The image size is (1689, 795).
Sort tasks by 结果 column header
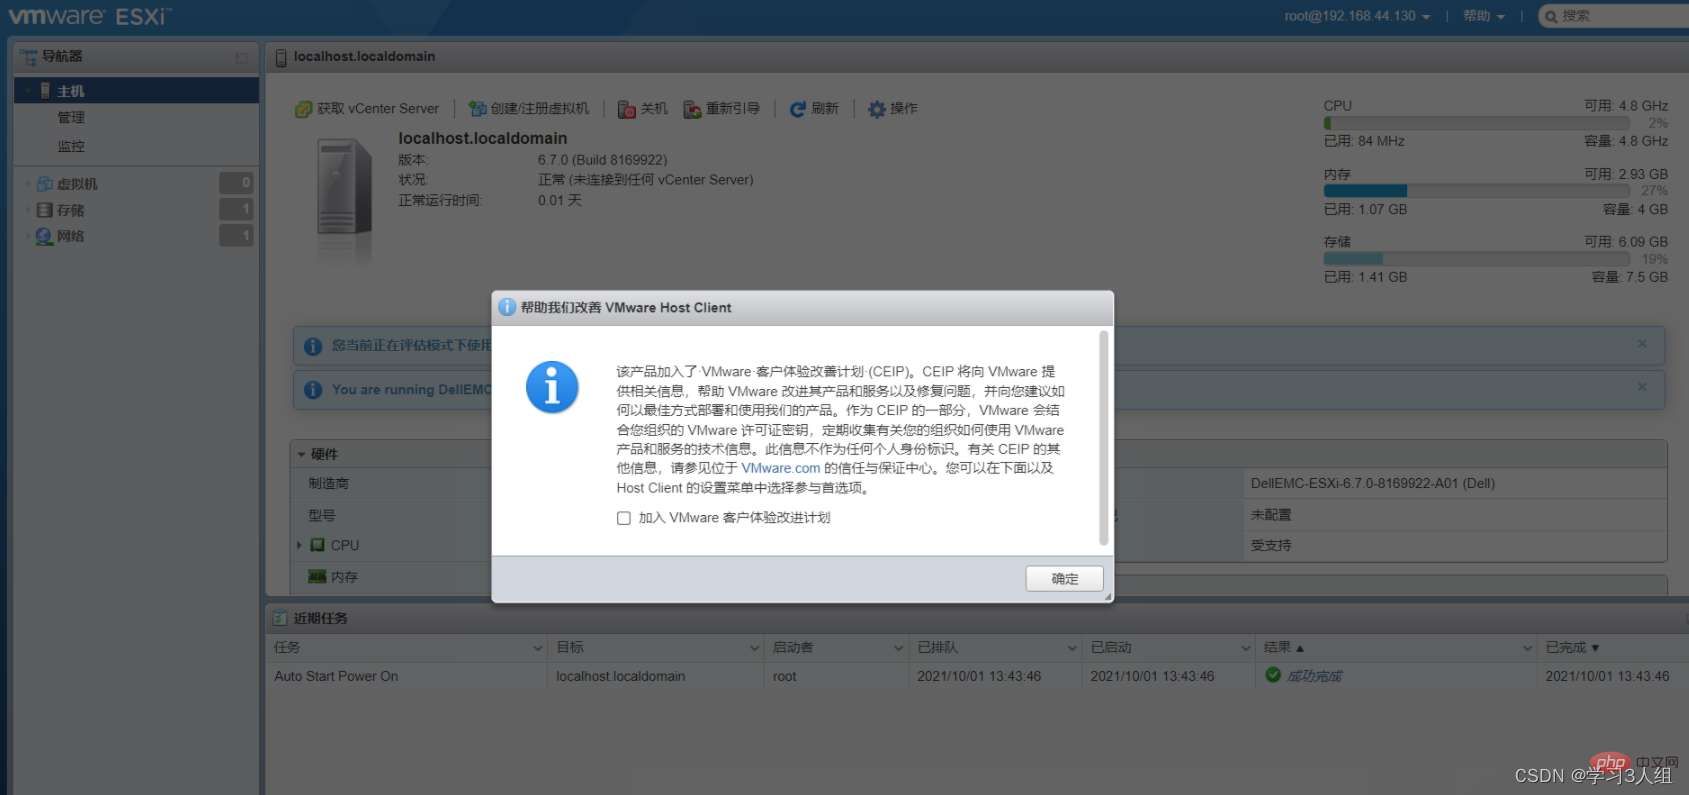(1284, 648)
